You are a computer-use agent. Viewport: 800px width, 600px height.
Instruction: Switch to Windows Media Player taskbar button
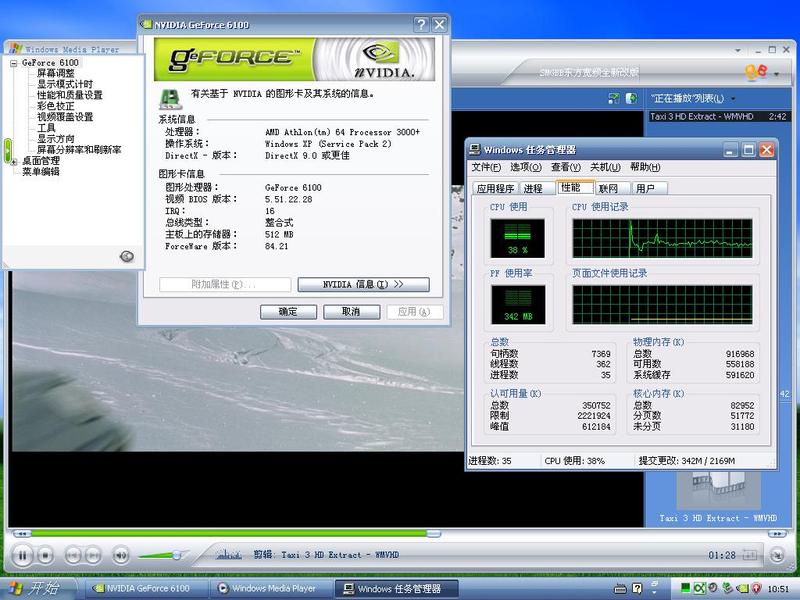(271, 588)
